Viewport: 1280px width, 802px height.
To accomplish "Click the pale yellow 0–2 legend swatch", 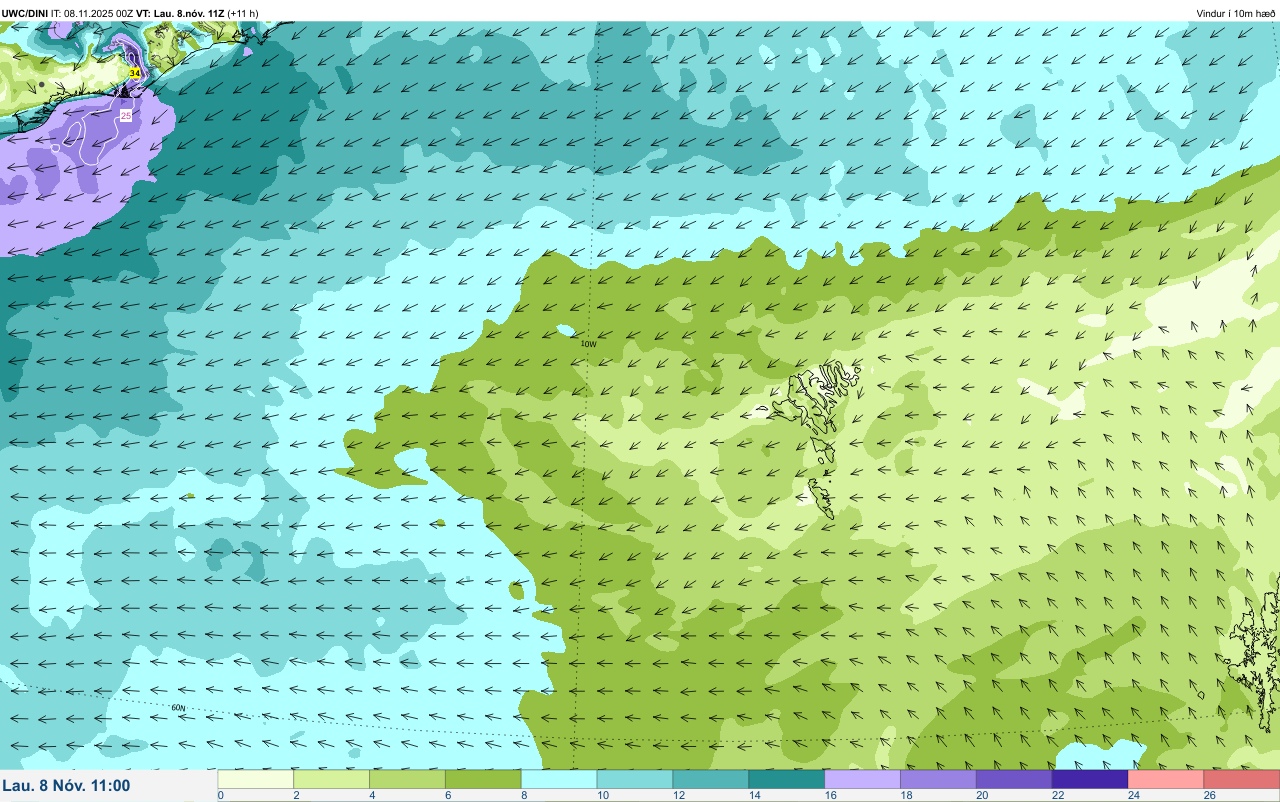I will [255, 779].
